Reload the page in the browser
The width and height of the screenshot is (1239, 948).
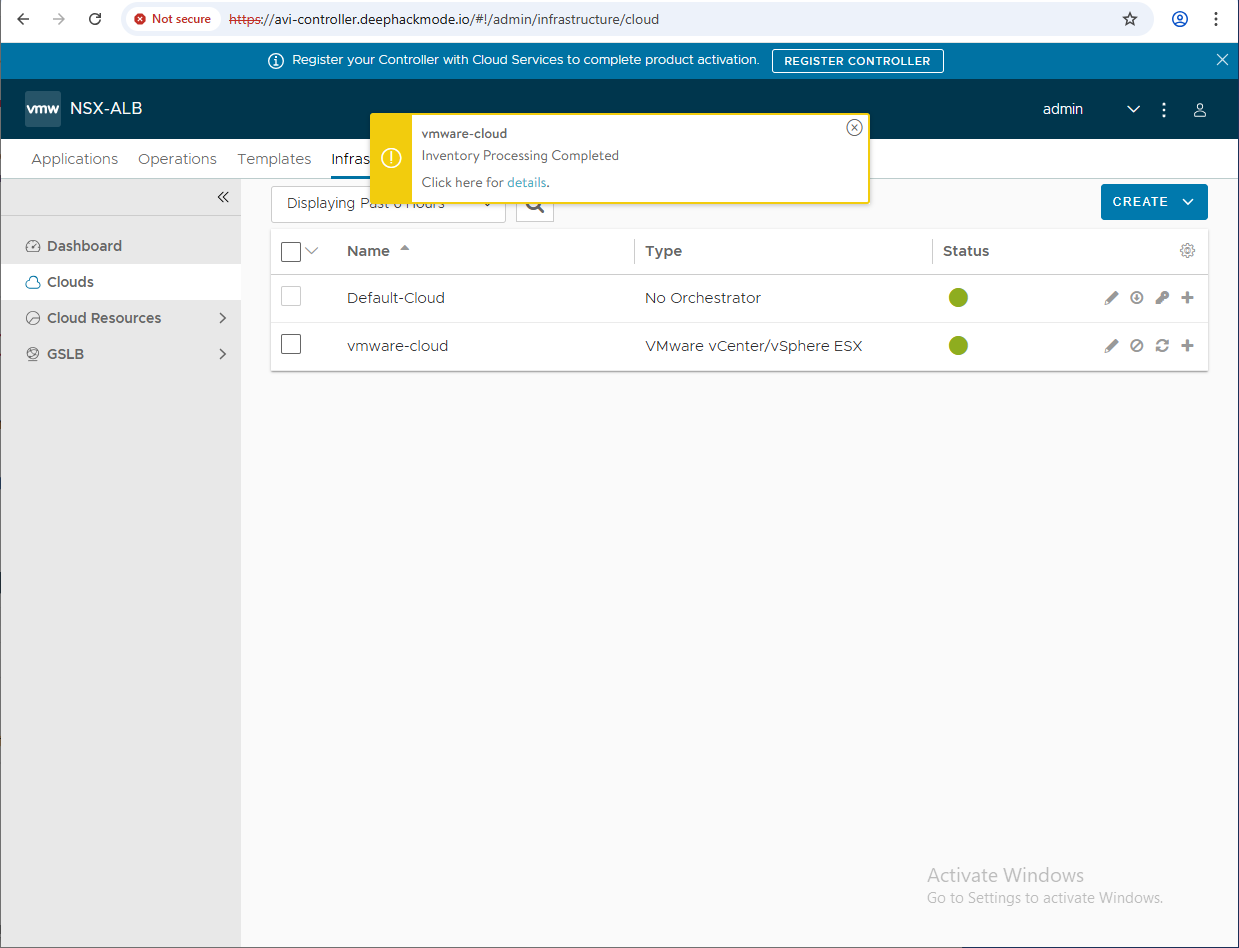click(94, 19)
